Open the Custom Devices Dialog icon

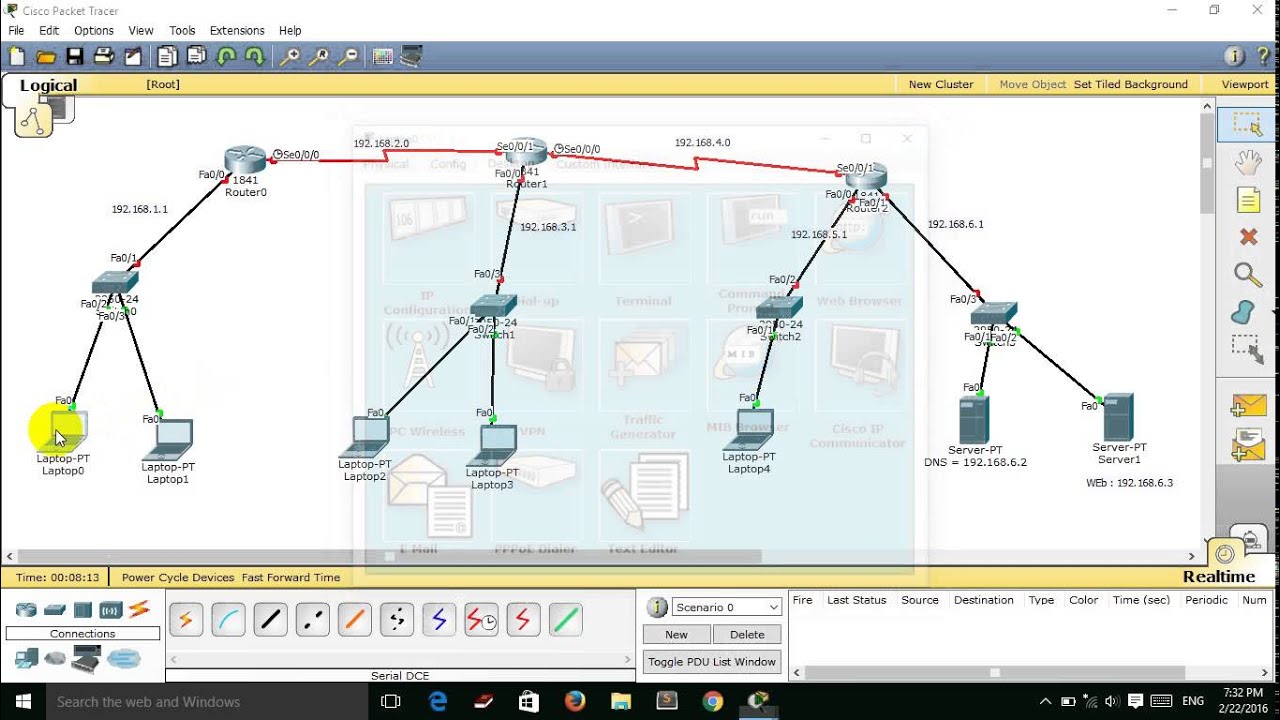click(411, 57)
